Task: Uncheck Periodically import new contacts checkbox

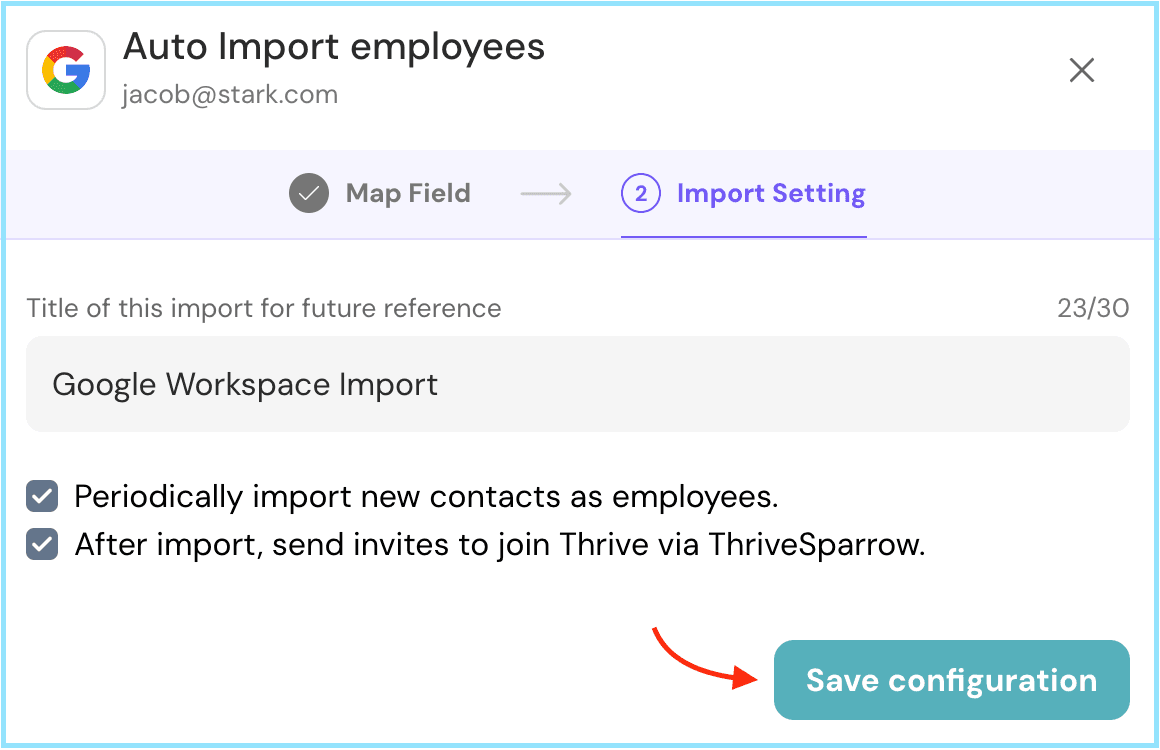Action: pos(42,497)
